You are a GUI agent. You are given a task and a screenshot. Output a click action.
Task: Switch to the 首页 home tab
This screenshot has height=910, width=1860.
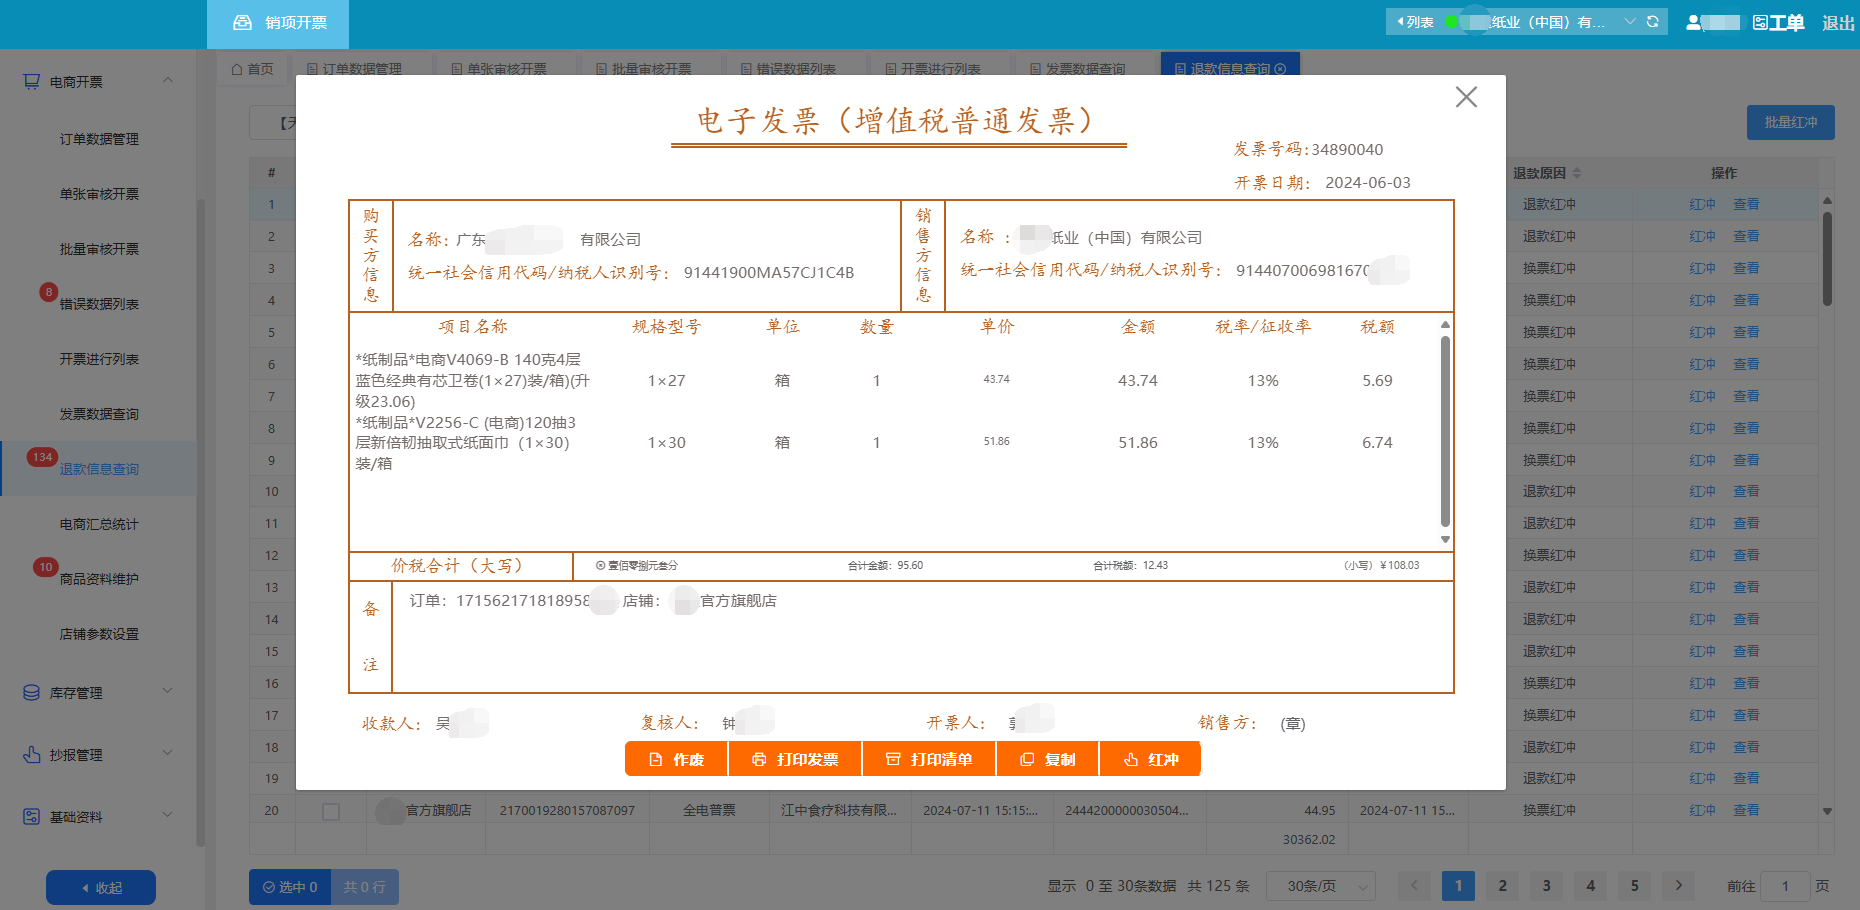point(252,69)
